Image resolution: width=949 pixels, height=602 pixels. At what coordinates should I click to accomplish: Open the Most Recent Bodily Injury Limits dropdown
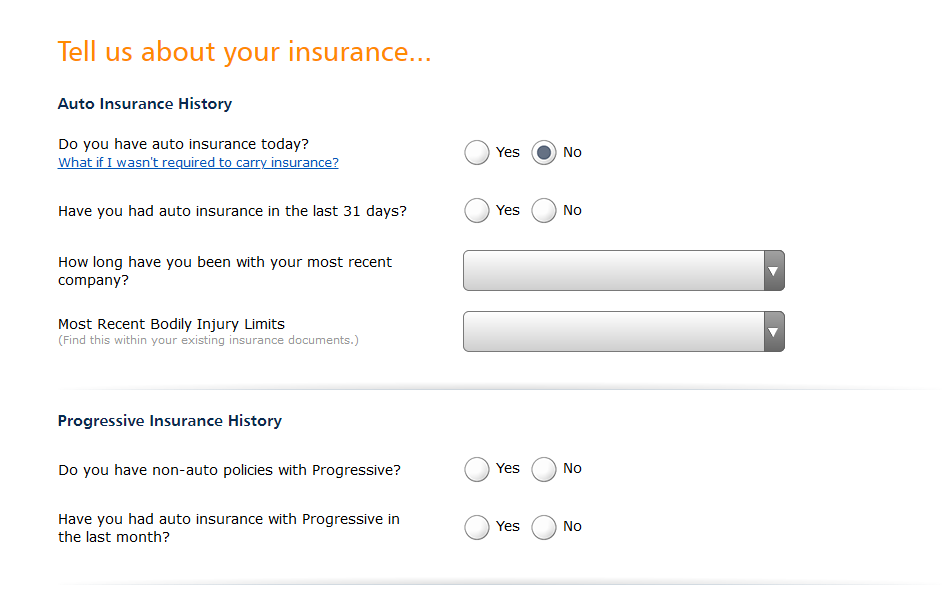(x=610, y=331)
